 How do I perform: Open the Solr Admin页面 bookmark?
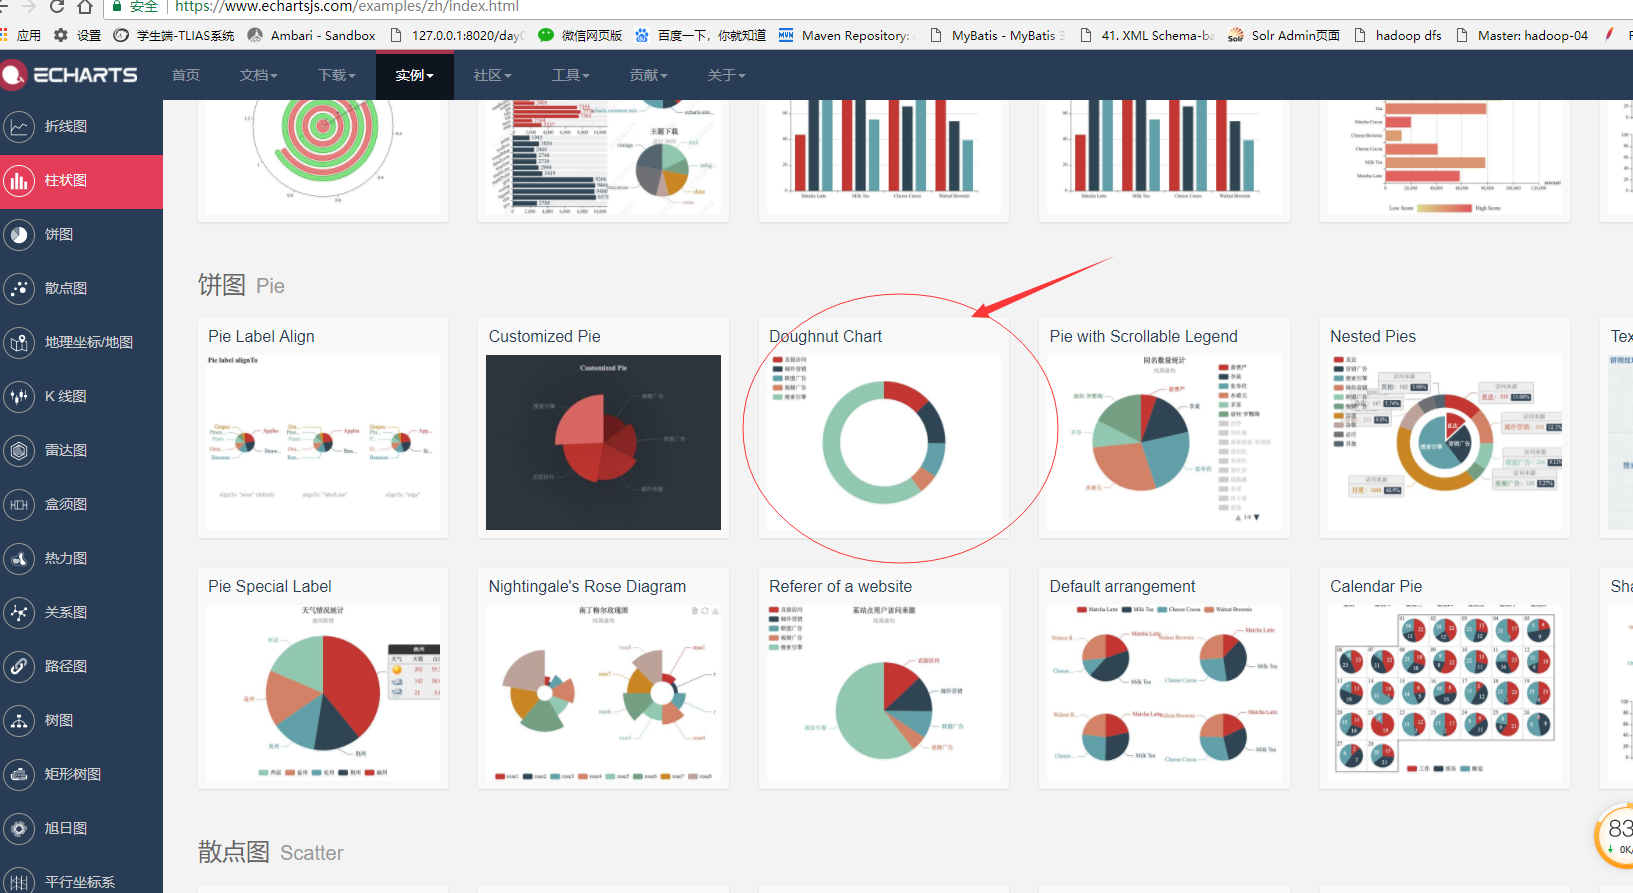(1284, 35)
